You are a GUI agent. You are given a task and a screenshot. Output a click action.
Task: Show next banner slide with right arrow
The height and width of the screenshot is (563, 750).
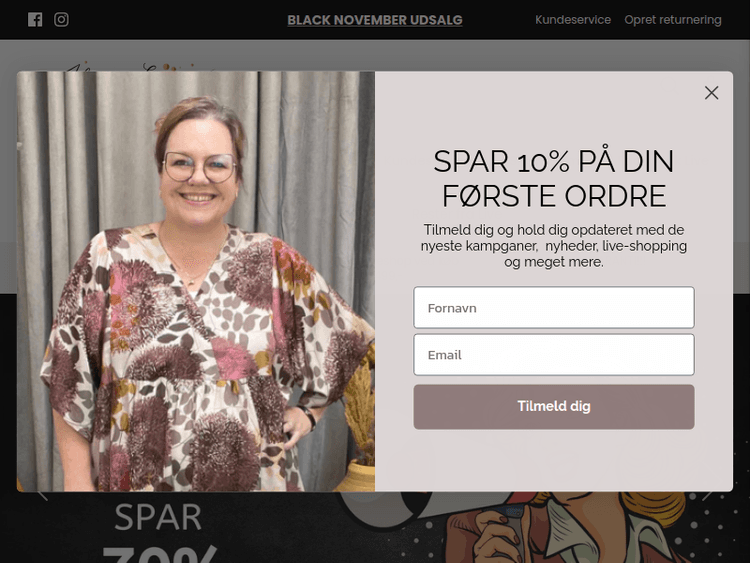click(x=707, y=496)
